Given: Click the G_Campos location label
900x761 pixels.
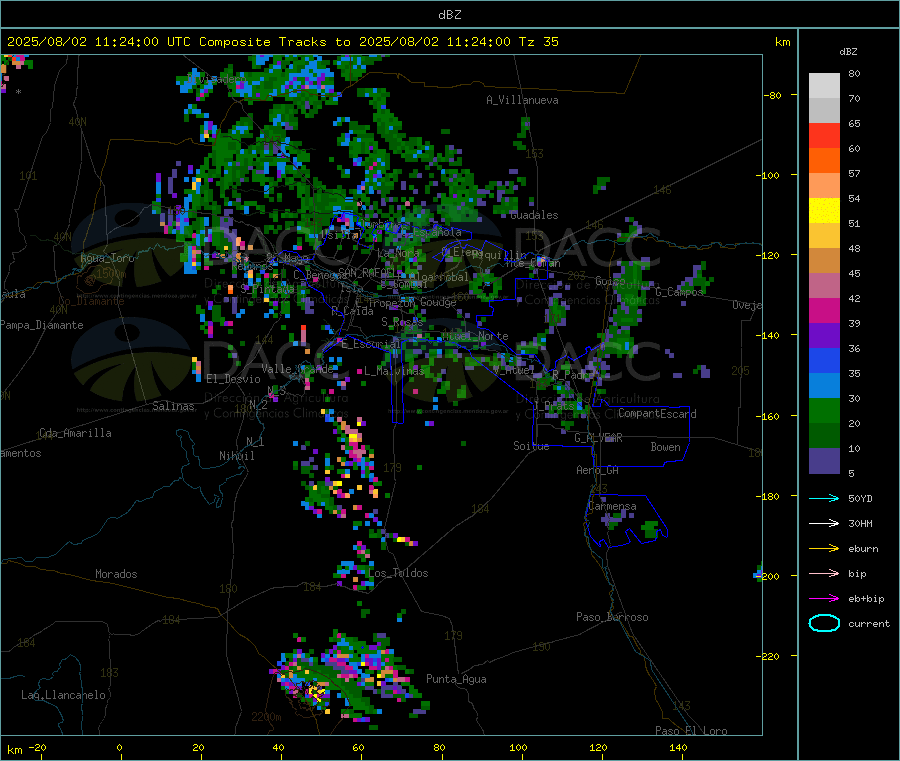Looking at the screenshot, I should point(679,292).
